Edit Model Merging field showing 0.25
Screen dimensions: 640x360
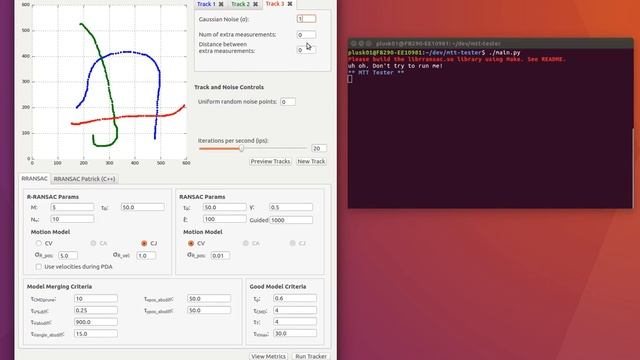96,310
